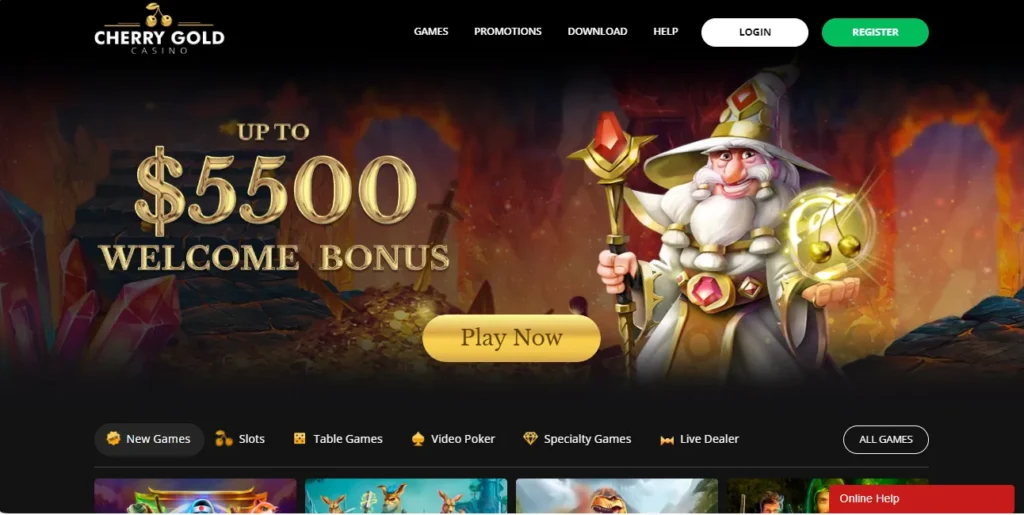Image resolution: width=1024 pixels, height=515 pixels.
Task: Select the New Games gear icon
Action: [113, 438]
